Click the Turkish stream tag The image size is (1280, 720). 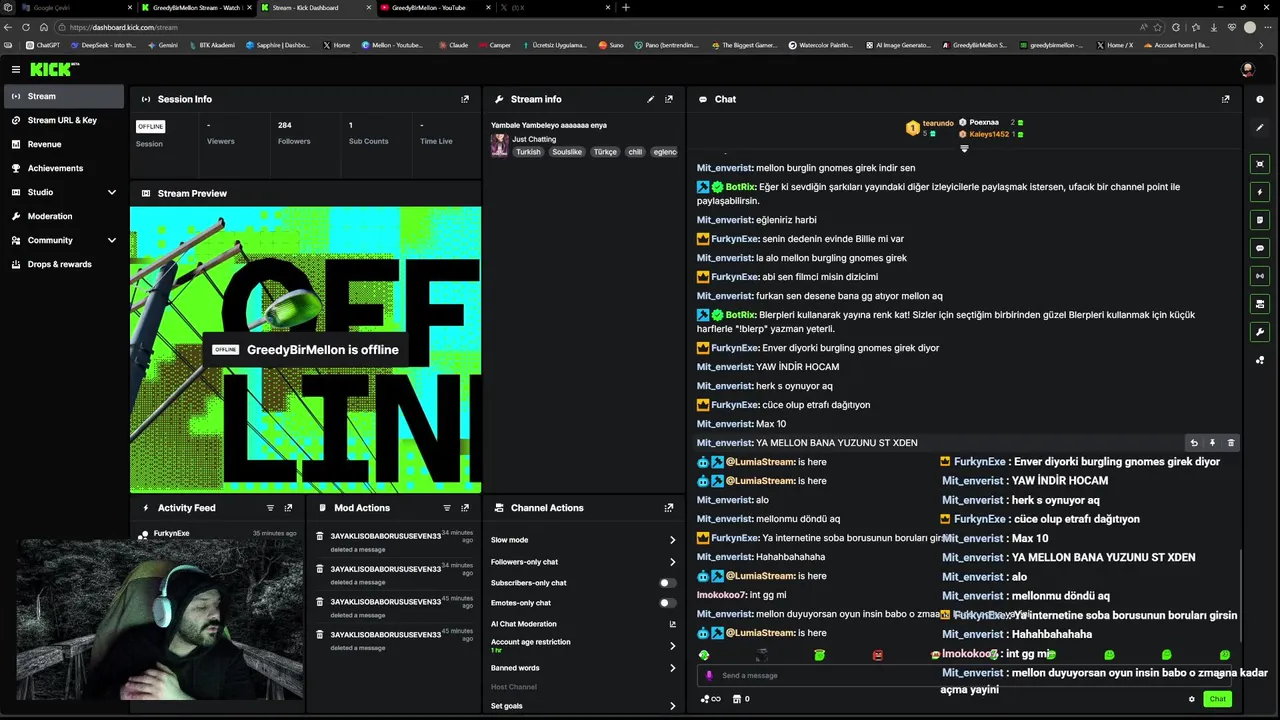[528, 152]
